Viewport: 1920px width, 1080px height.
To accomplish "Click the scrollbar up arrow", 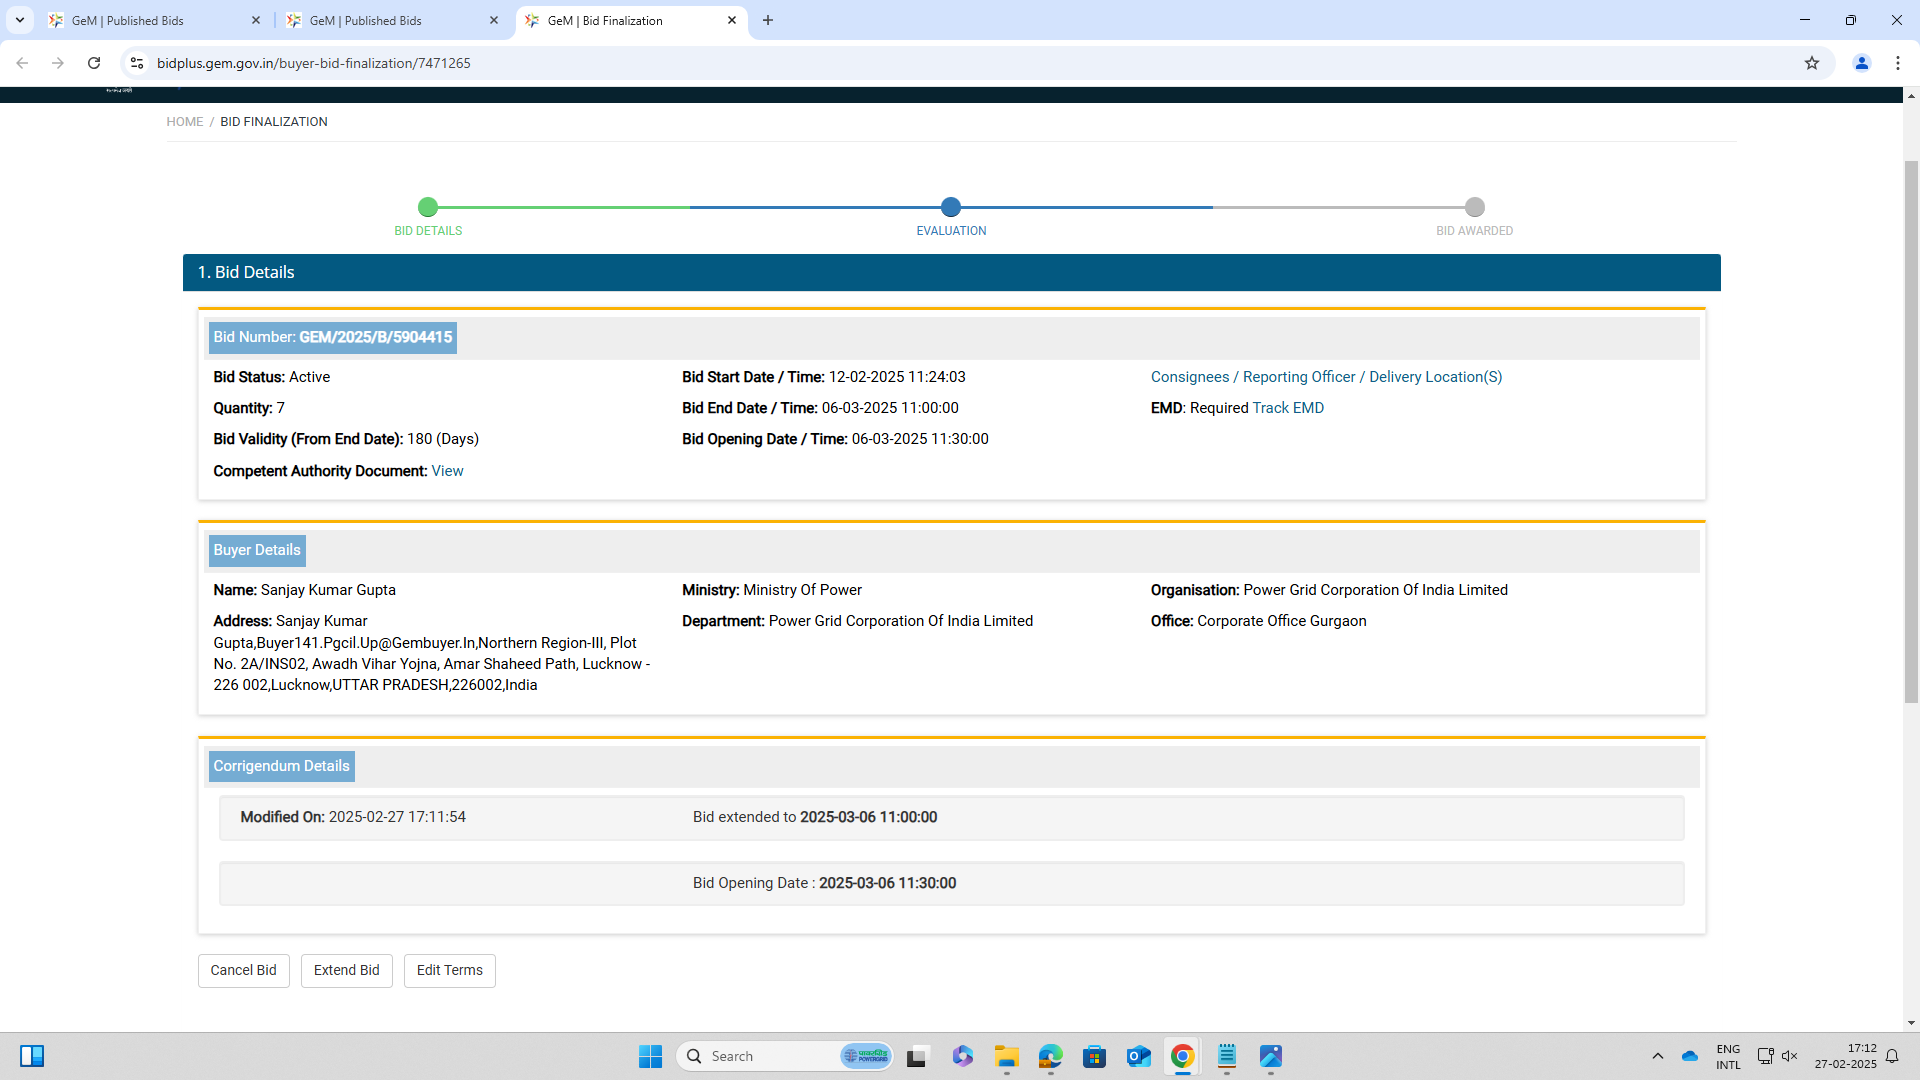I will point(1911,96).
